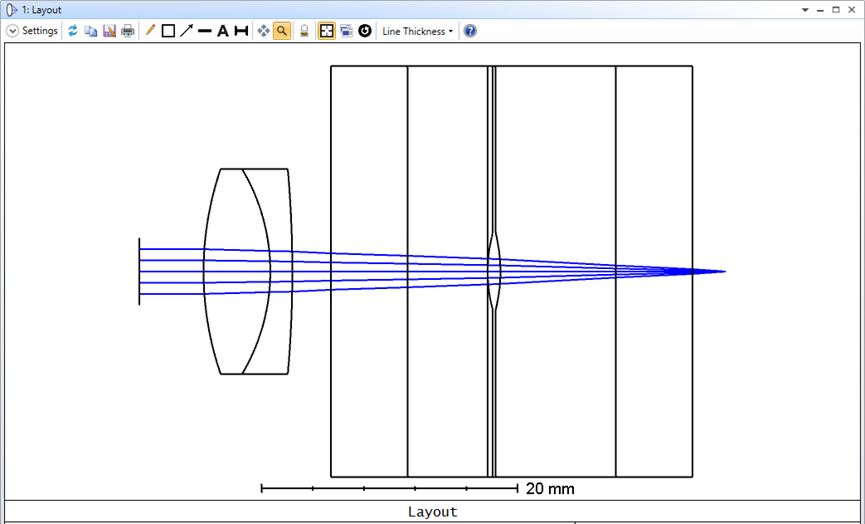Screen dimensions: 865x524
Task: Select the text annotation tool
Action: click(223, 31)
